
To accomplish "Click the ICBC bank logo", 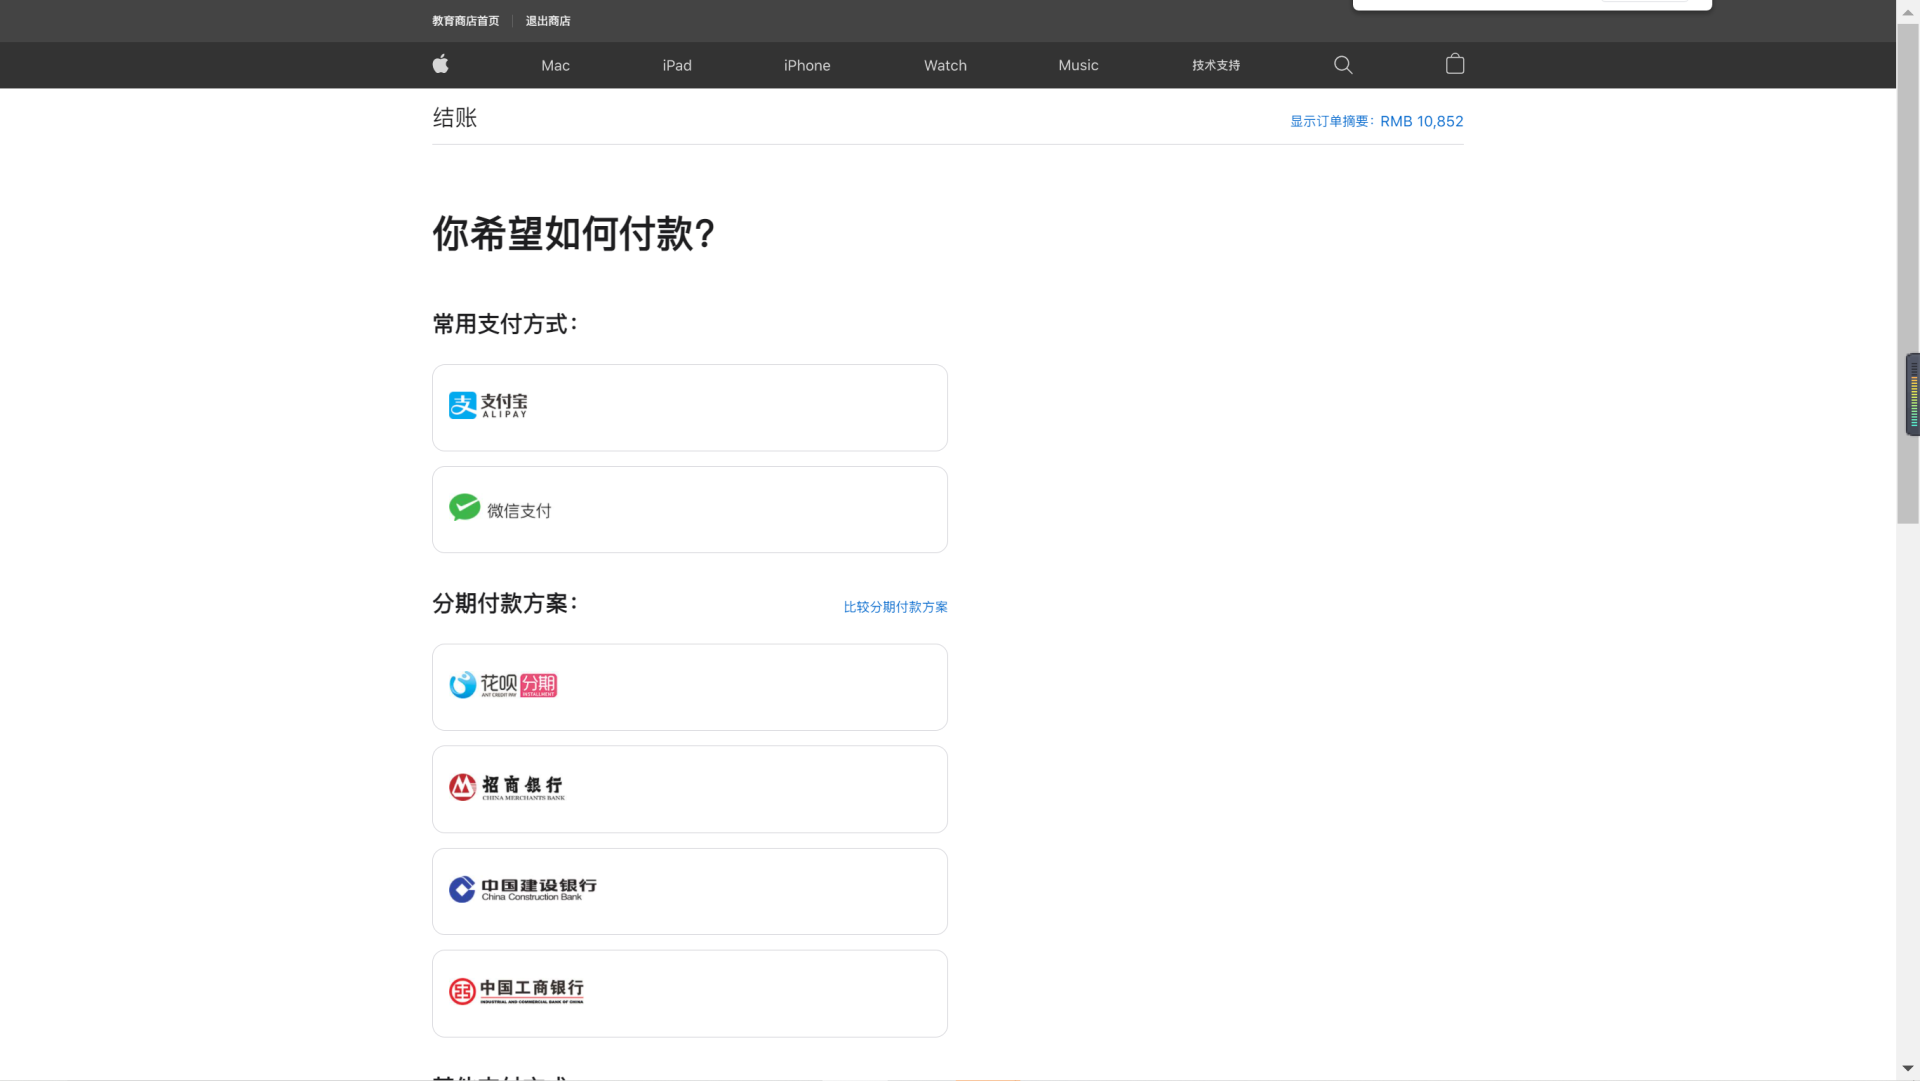I will click(x=517, y=991).
